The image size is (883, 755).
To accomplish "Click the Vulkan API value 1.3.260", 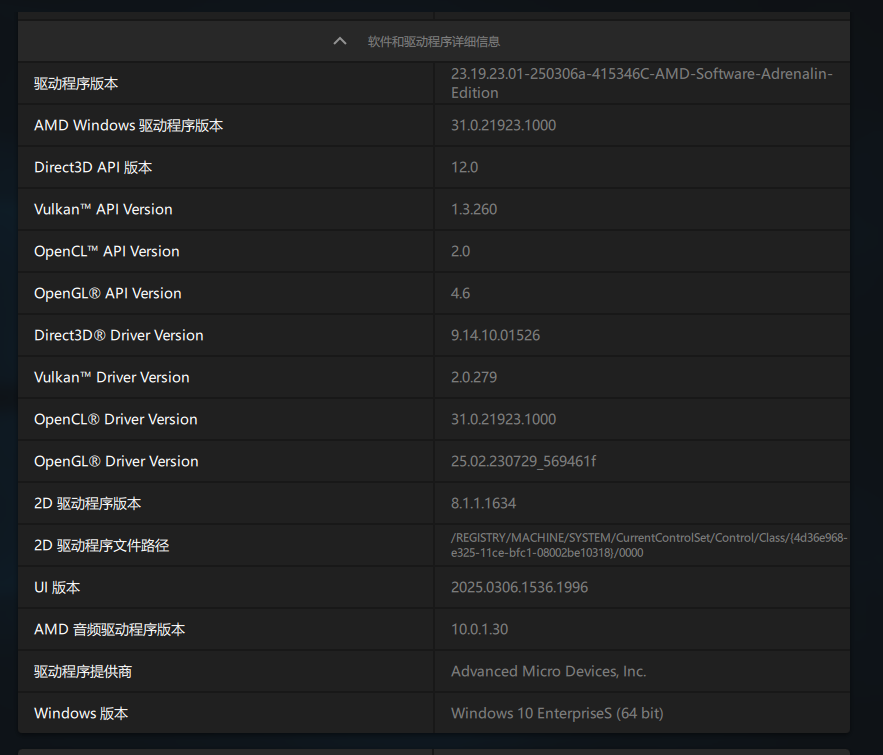I will click(x=474, y=209).
